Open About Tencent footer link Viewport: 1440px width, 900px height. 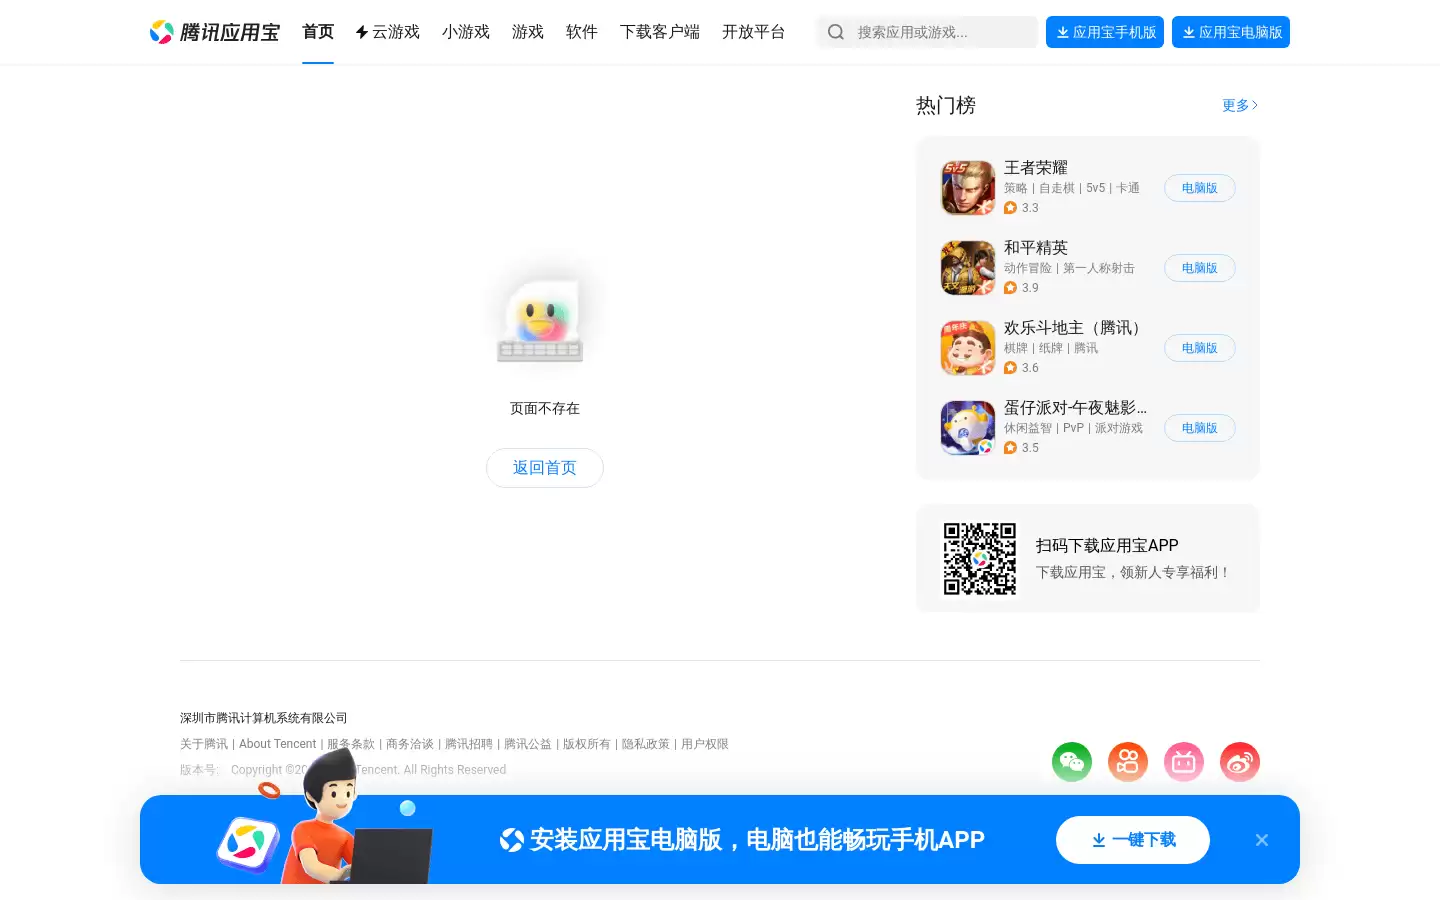[277, 744]
